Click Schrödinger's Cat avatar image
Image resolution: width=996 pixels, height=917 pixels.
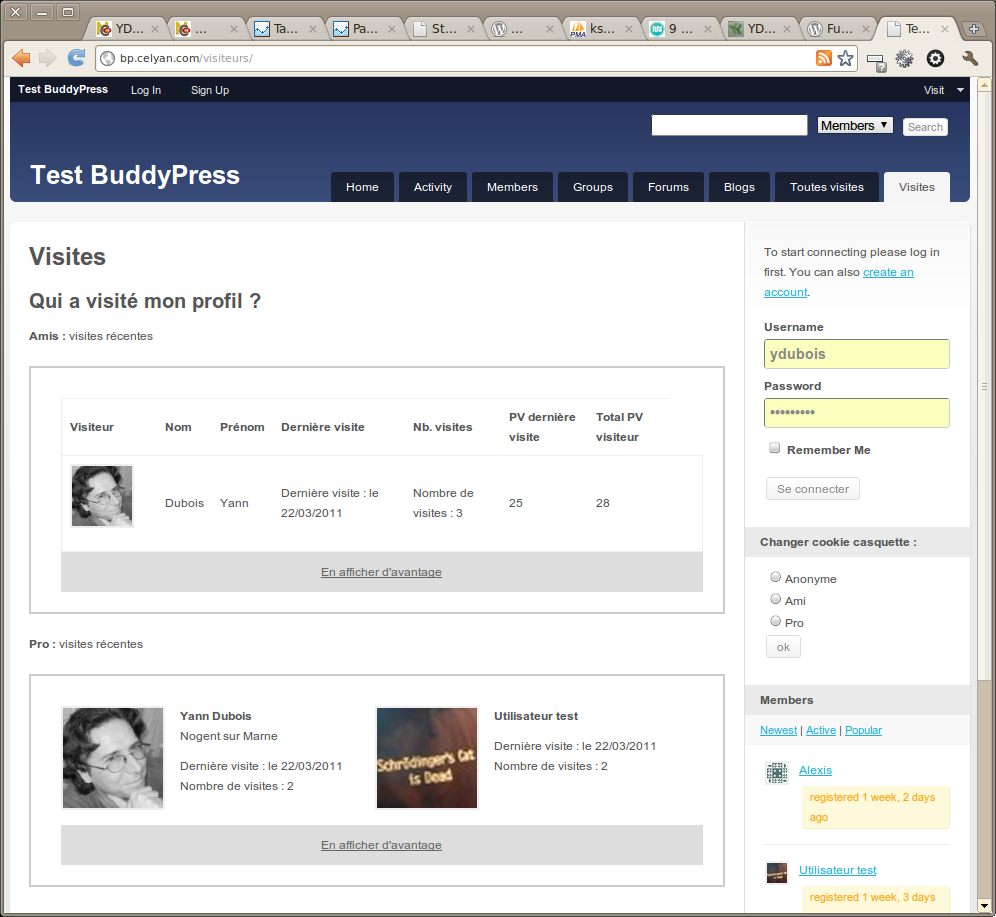(427, 758)
